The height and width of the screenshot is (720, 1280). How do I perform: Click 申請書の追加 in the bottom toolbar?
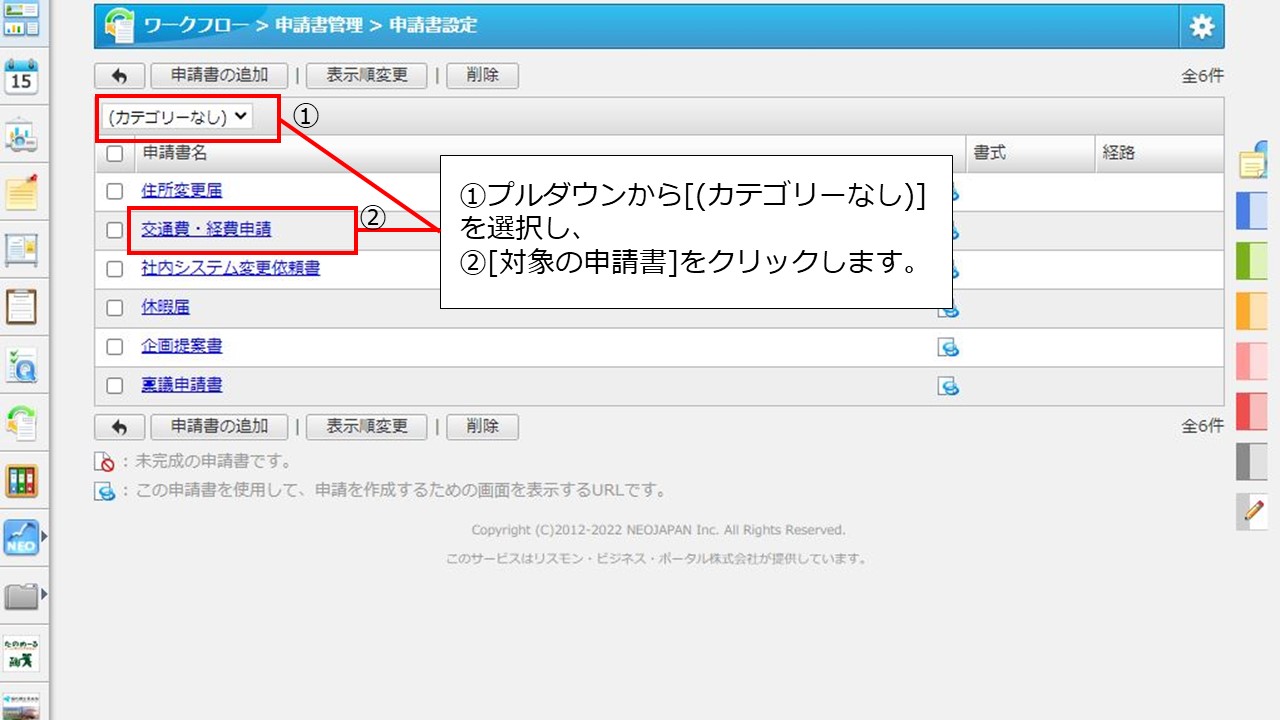[x=219, y=427]
